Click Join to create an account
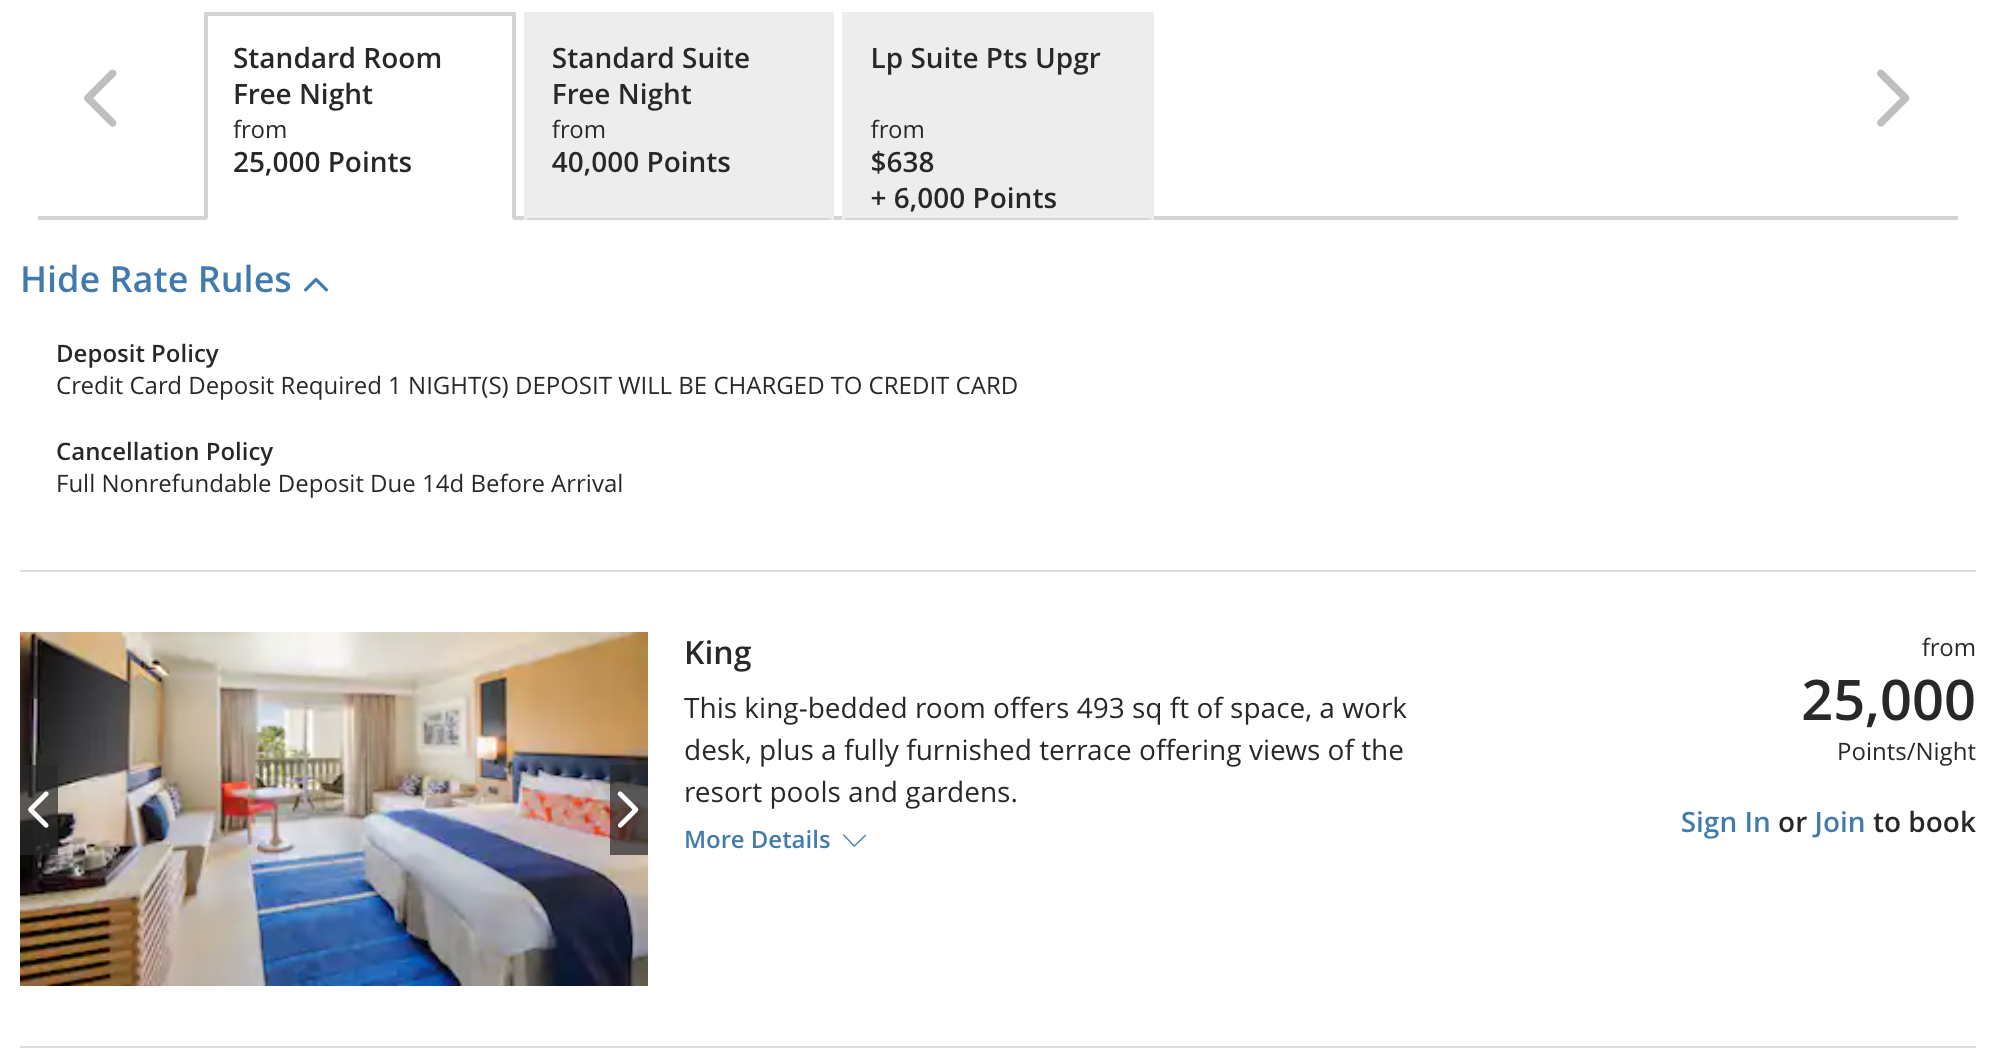The height and width of the screenshot is (1058, 1998). (1839, 822)
